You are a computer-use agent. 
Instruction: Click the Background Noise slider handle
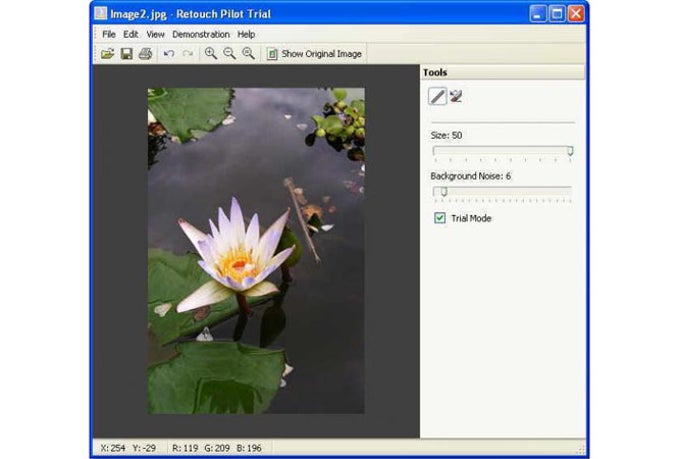point(444,191)
